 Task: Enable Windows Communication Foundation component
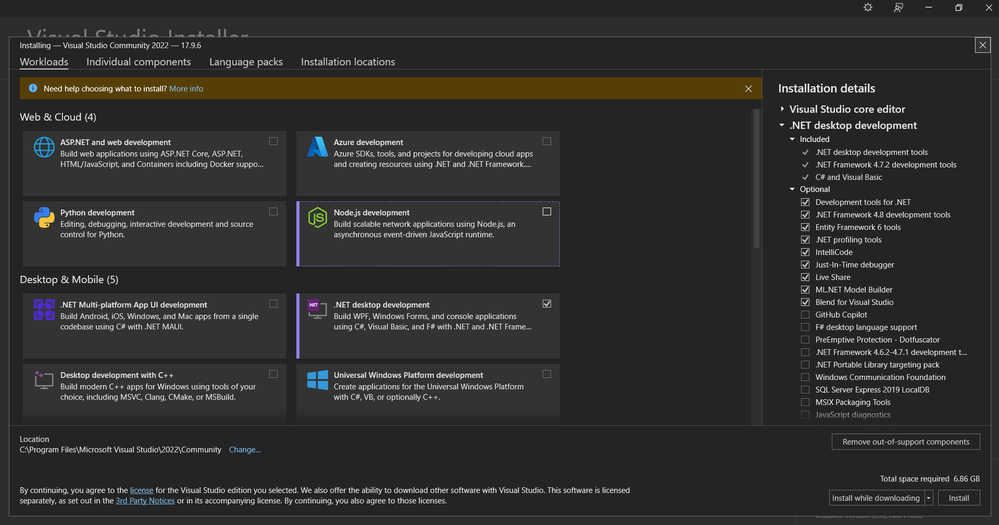point(805,377)
